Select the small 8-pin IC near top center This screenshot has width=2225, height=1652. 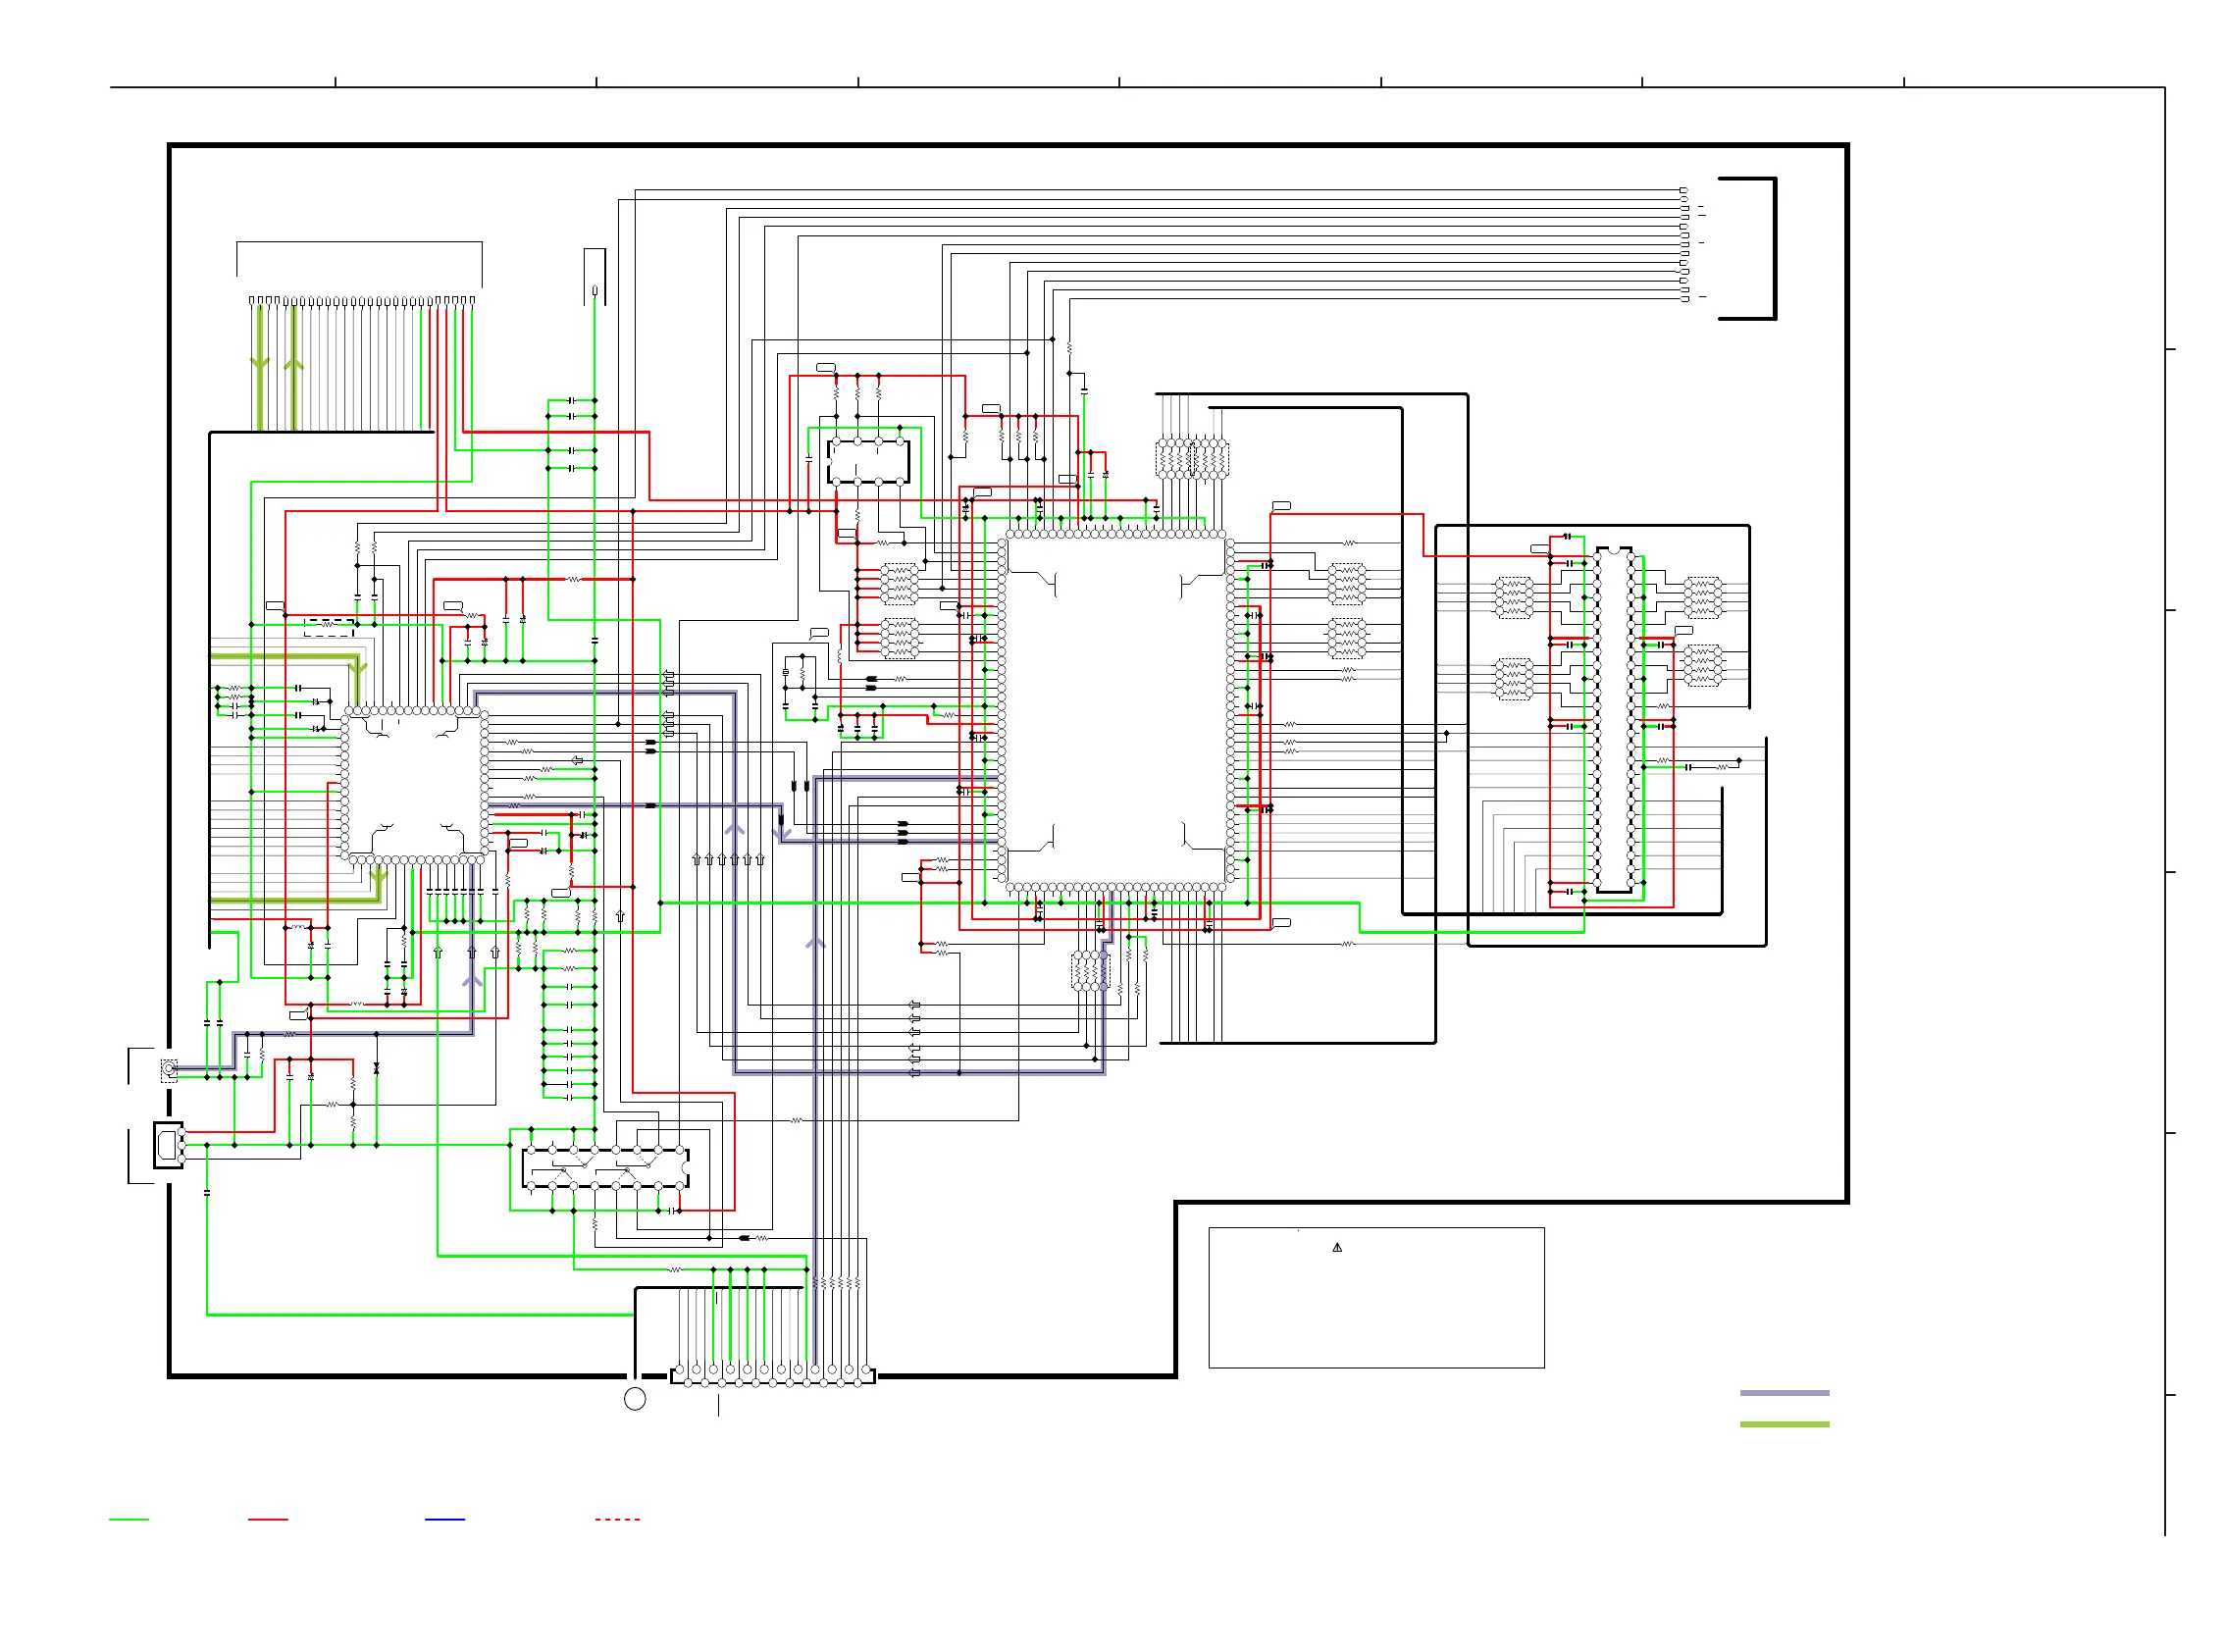(868, 461)
